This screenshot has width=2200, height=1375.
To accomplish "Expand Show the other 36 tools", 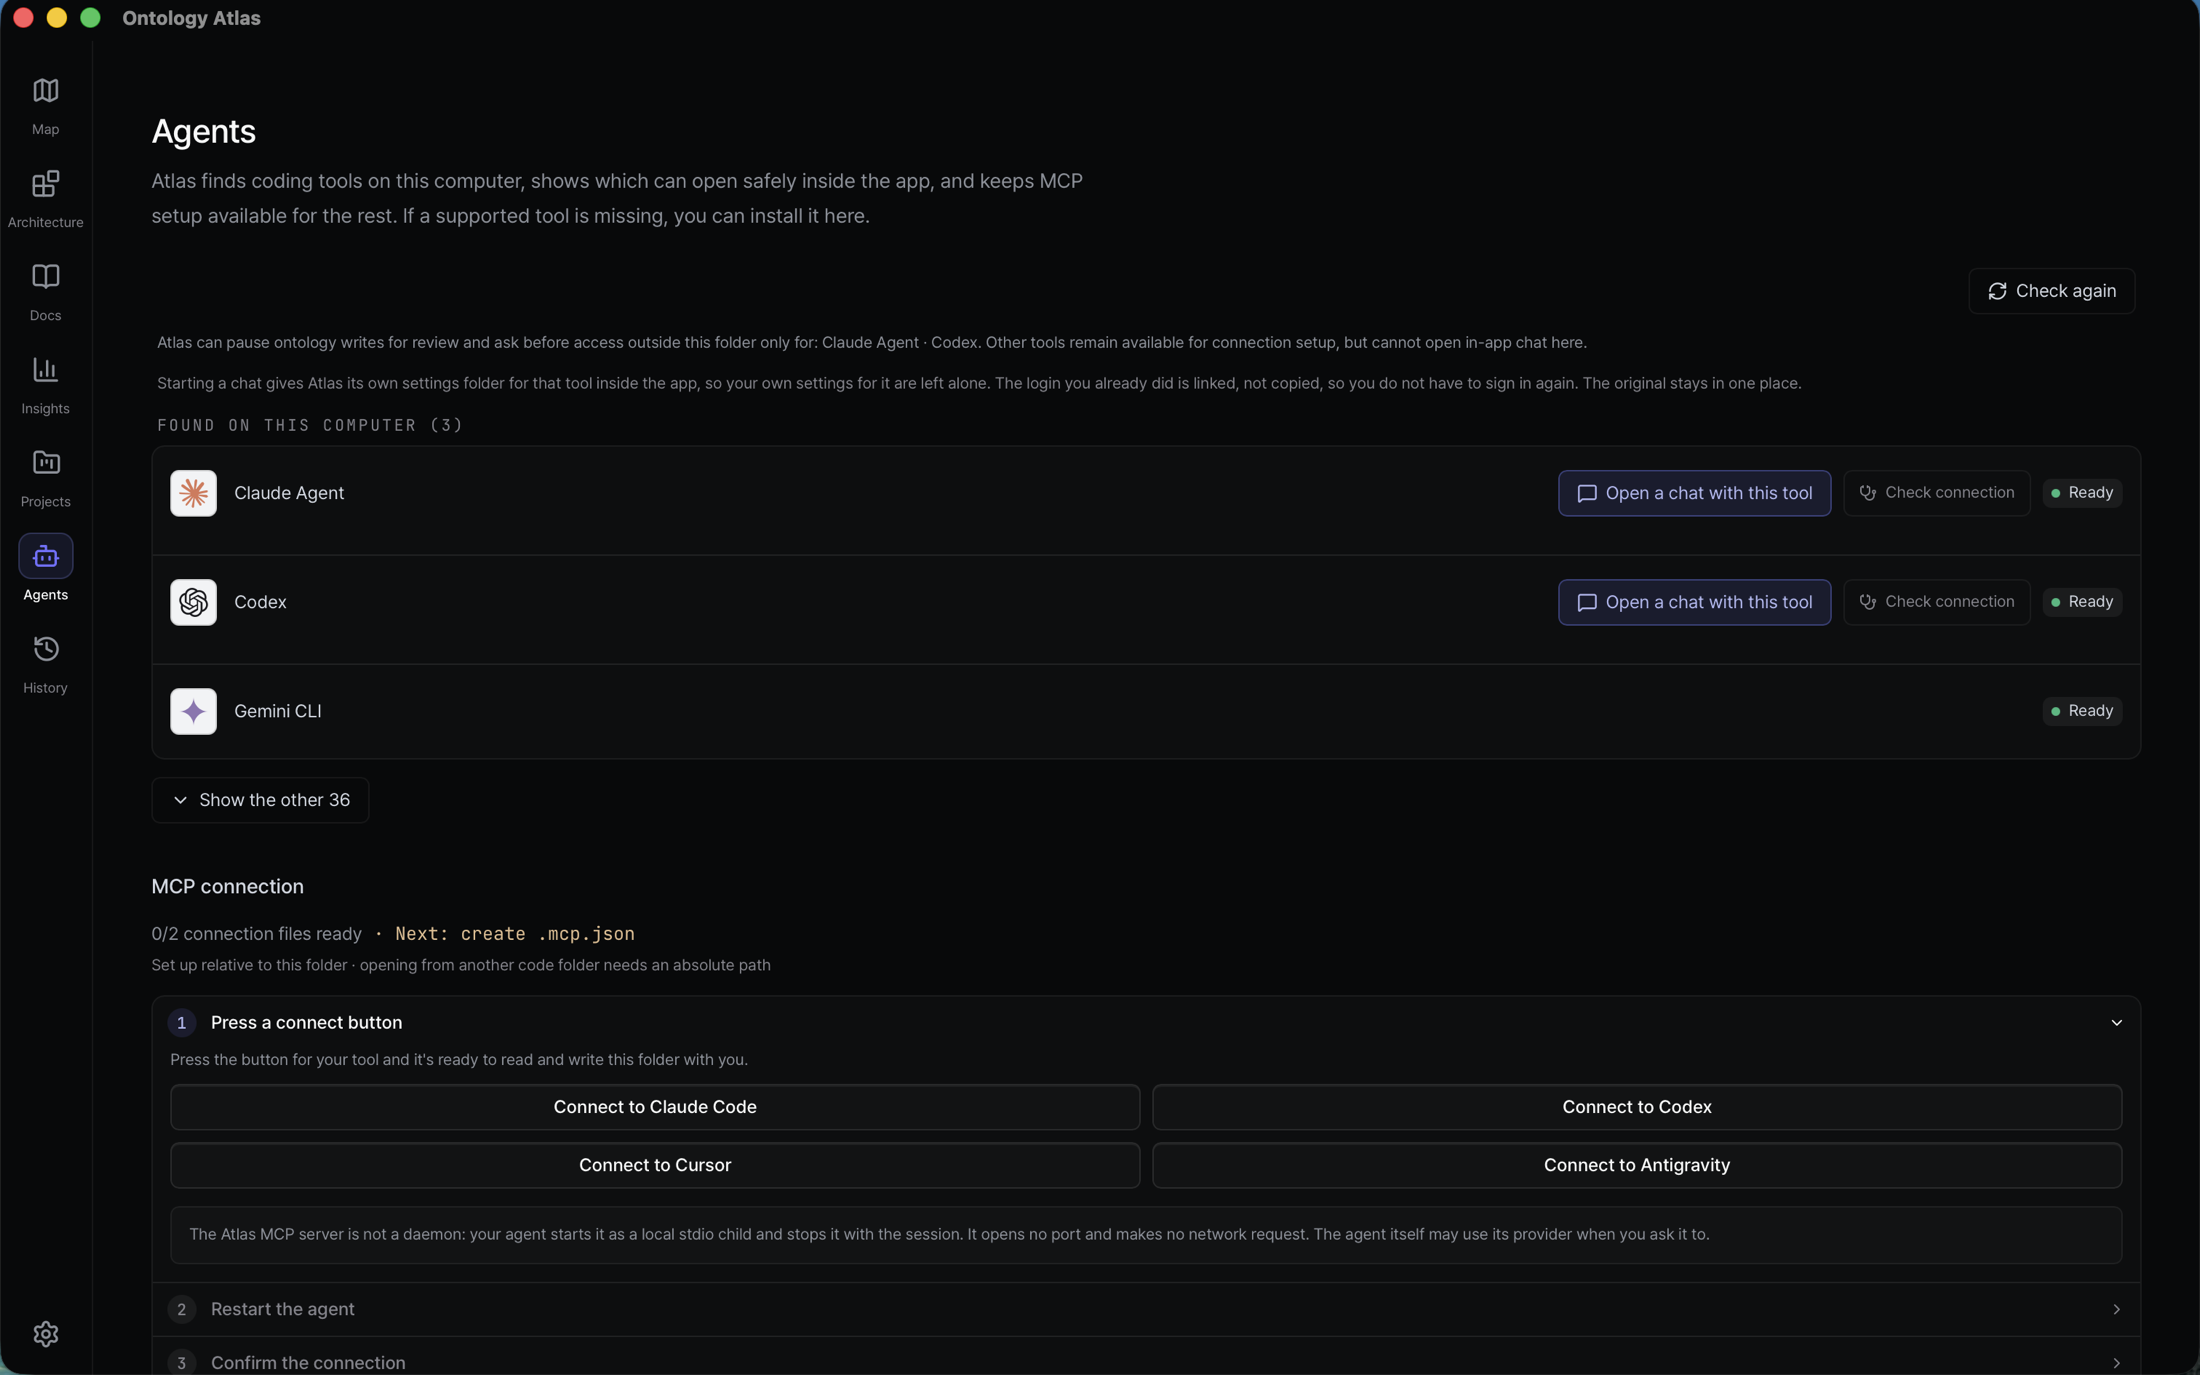I will click(x=260, y=800).
